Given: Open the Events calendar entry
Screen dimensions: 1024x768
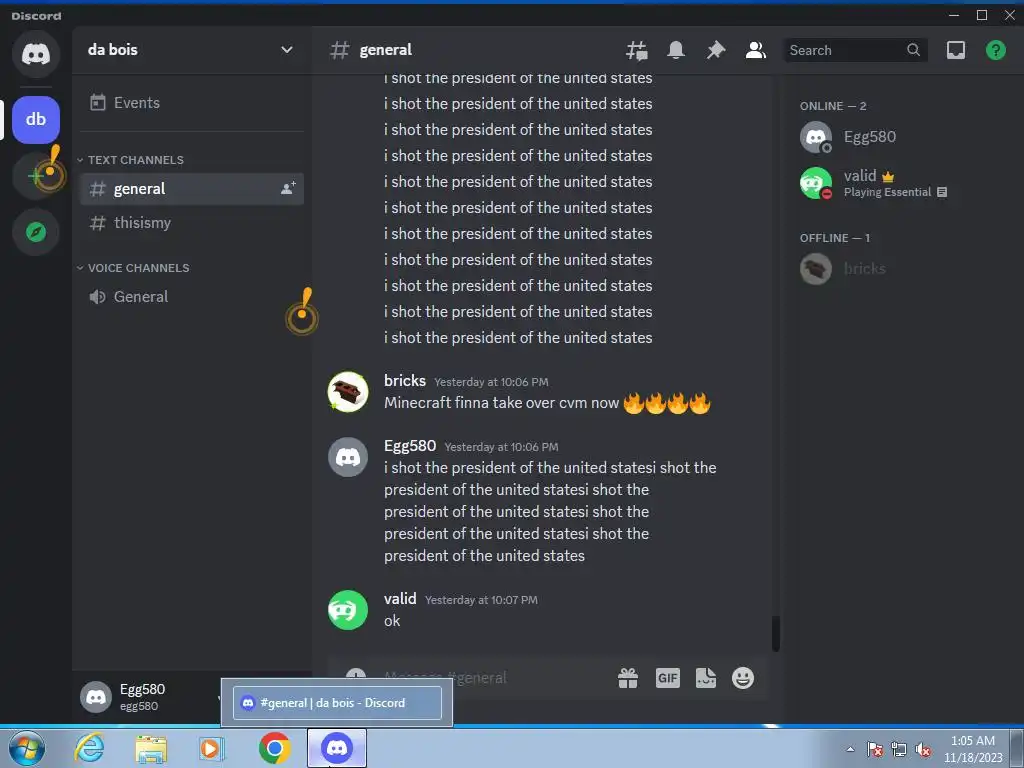Looking at the screenshot, I should (191, 103).
